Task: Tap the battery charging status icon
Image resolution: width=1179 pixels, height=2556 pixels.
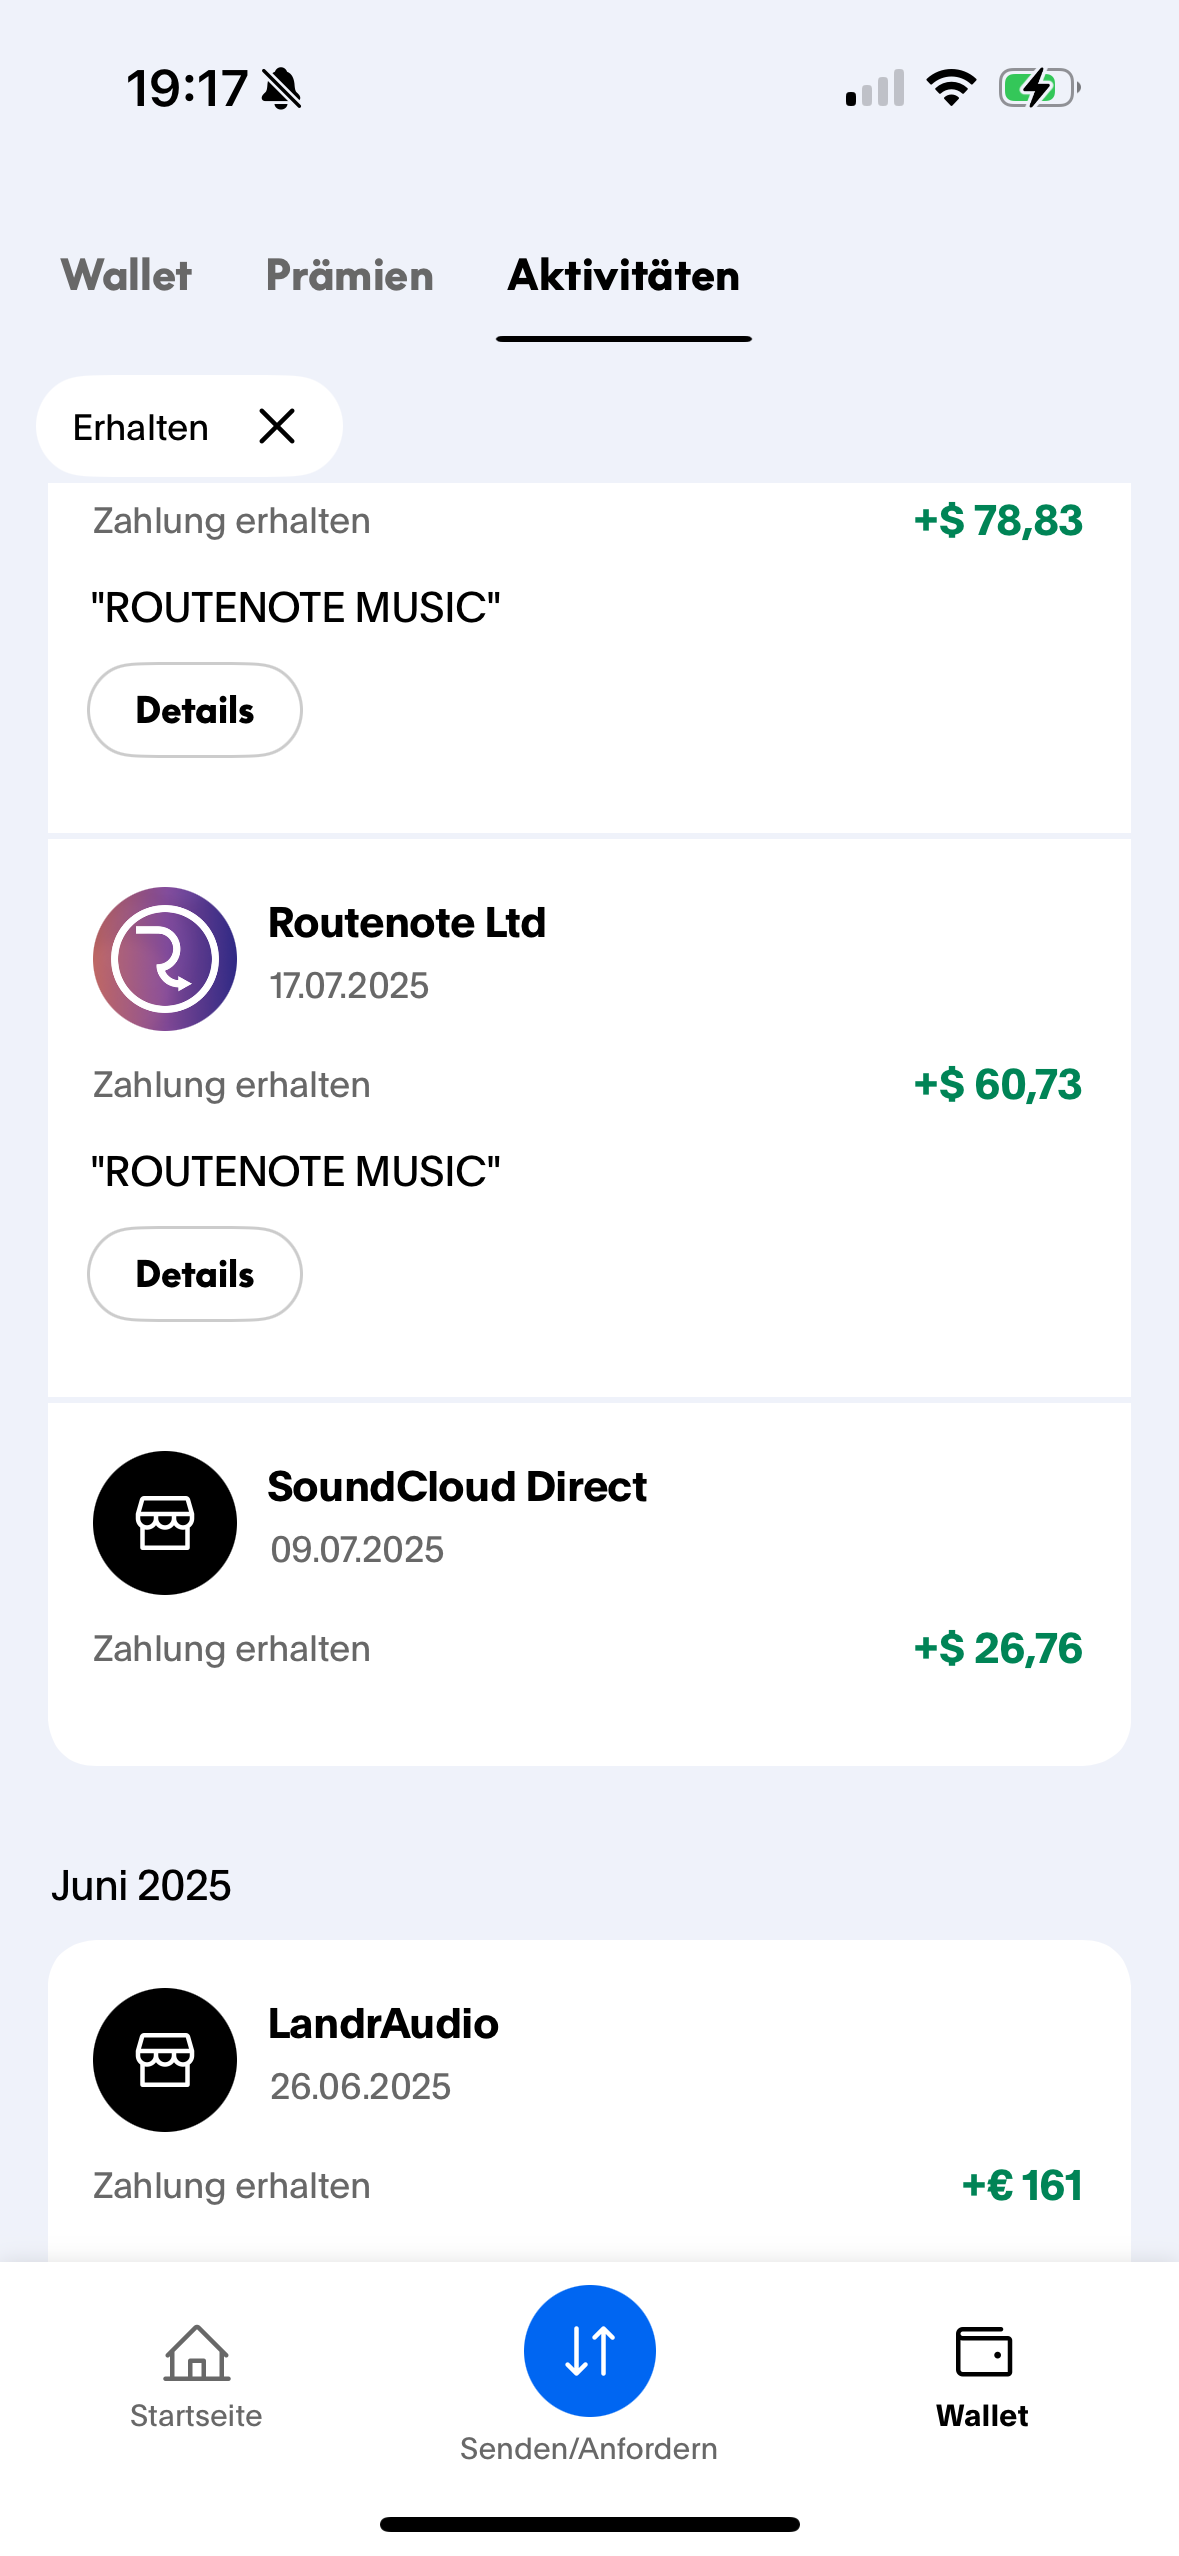Action: pyautogui.click(x=1039, y=88)
